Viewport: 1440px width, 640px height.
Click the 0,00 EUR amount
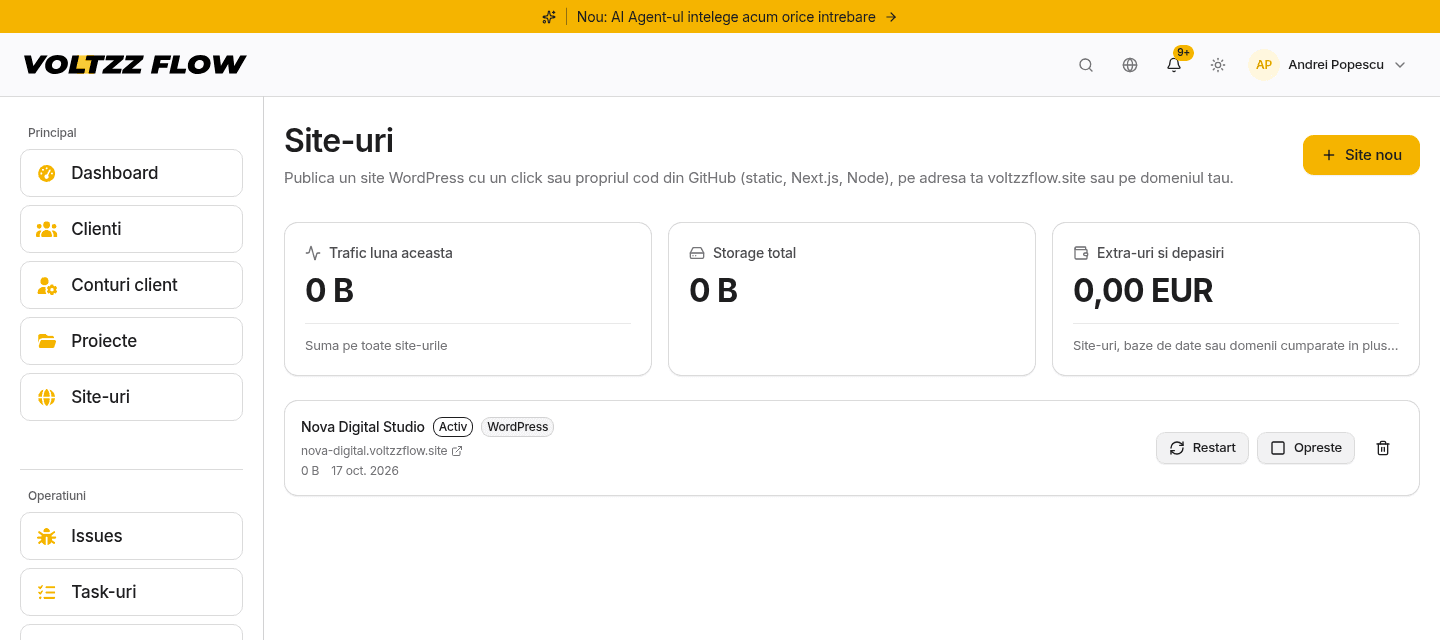pos(1143,291)
